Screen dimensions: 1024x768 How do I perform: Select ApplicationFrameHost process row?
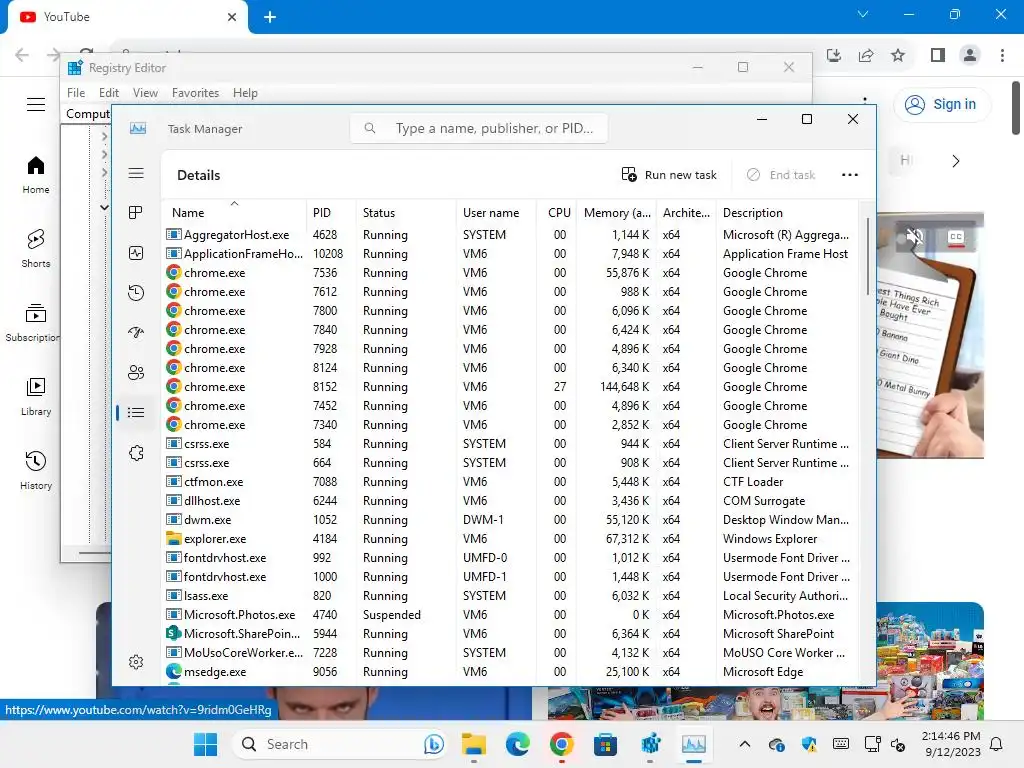pyautogui.click(x=510, y=253)
